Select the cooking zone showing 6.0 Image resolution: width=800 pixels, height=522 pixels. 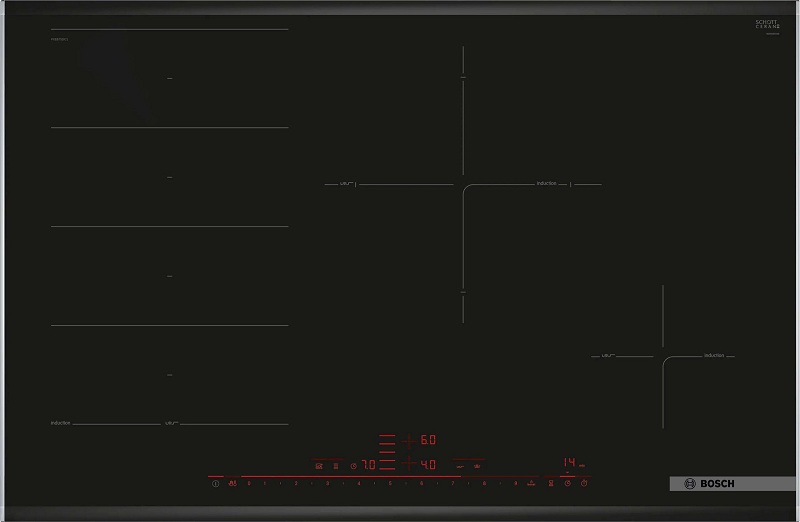(428, 440)
